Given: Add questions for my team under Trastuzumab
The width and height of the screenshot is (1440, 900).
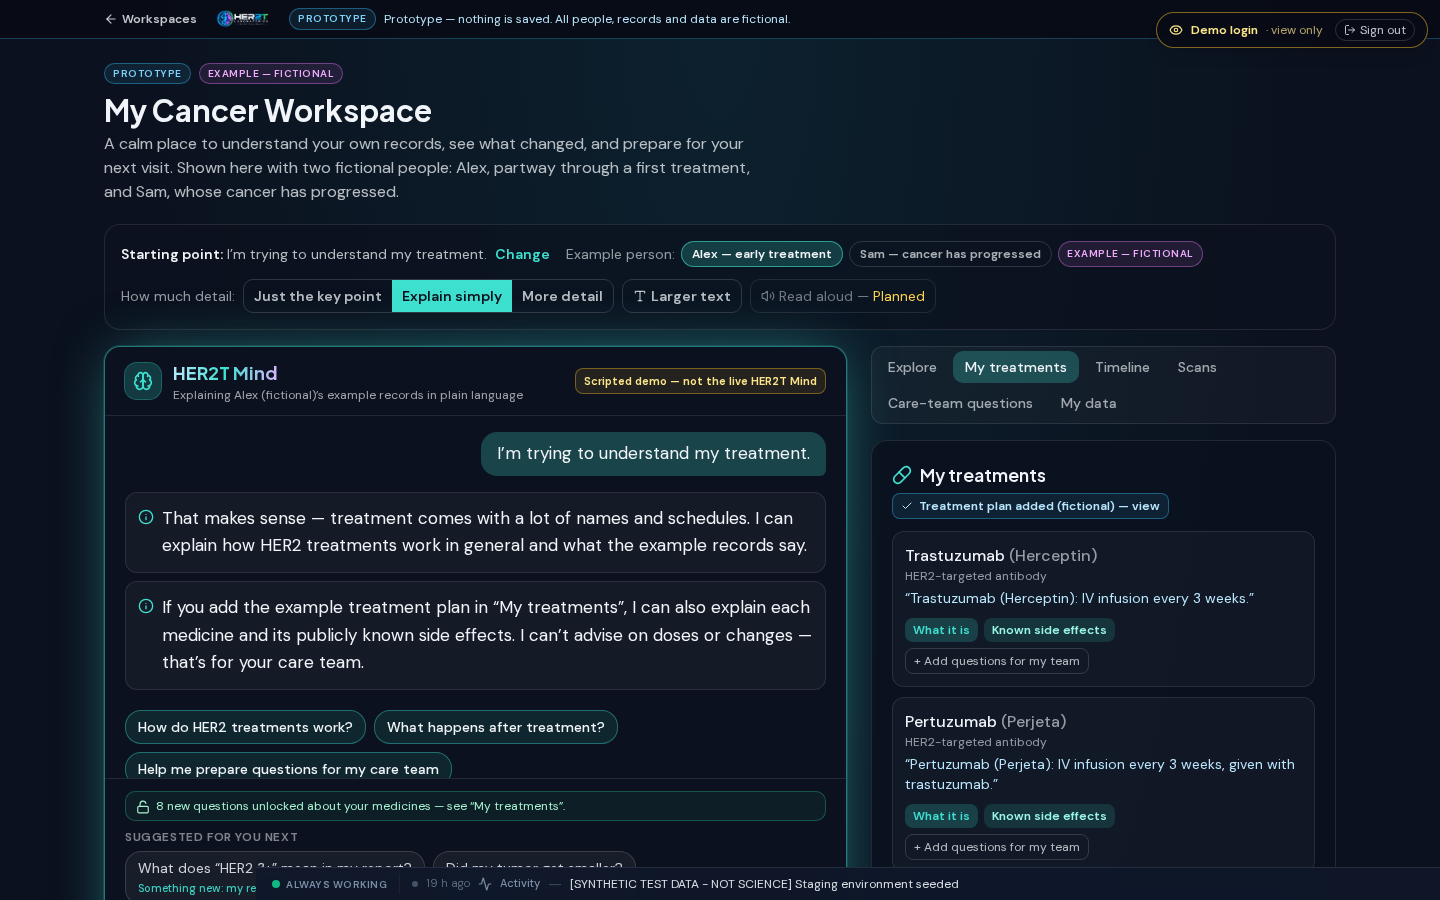Looking at the screenshot, I should coord(997,661).
